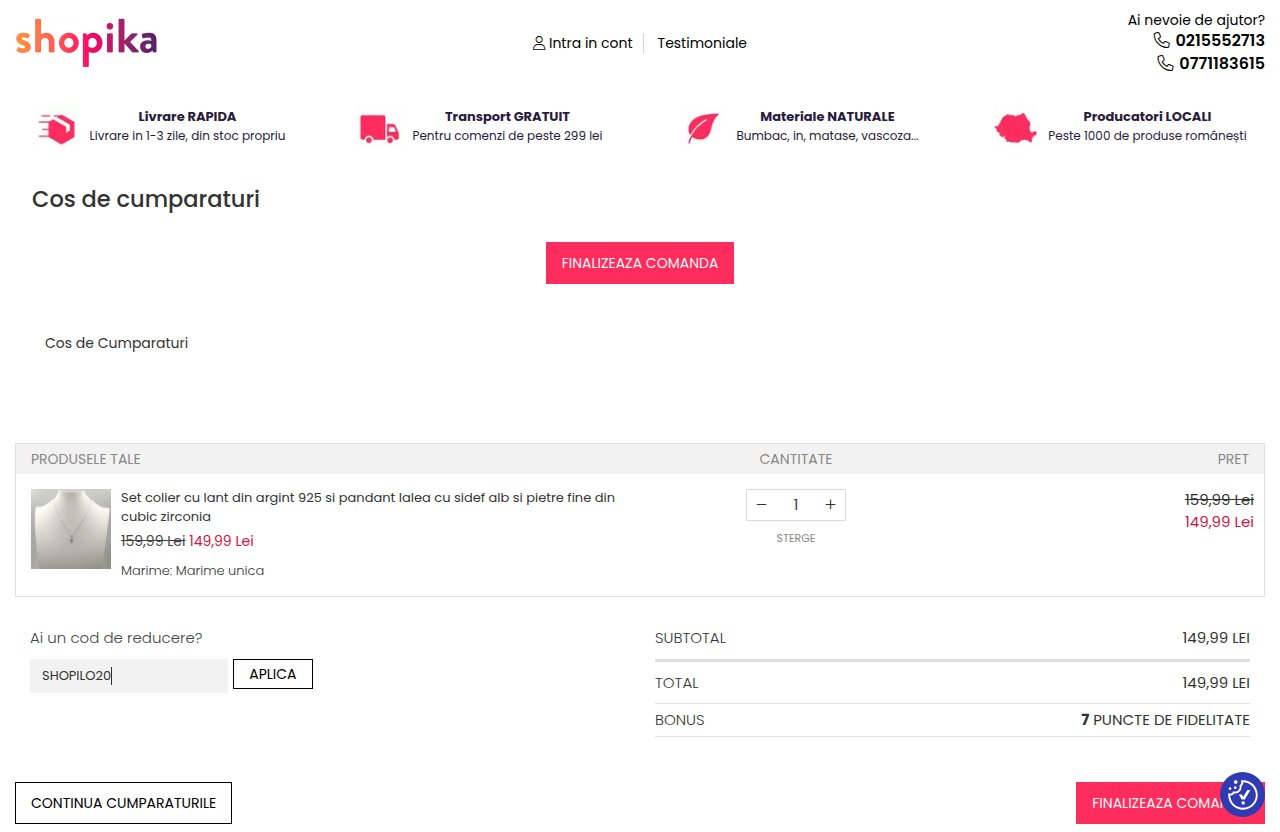Click the Producatori LOCALI heading text
Viewport: 1280px width, 832px height.
tap(1147, 116)
